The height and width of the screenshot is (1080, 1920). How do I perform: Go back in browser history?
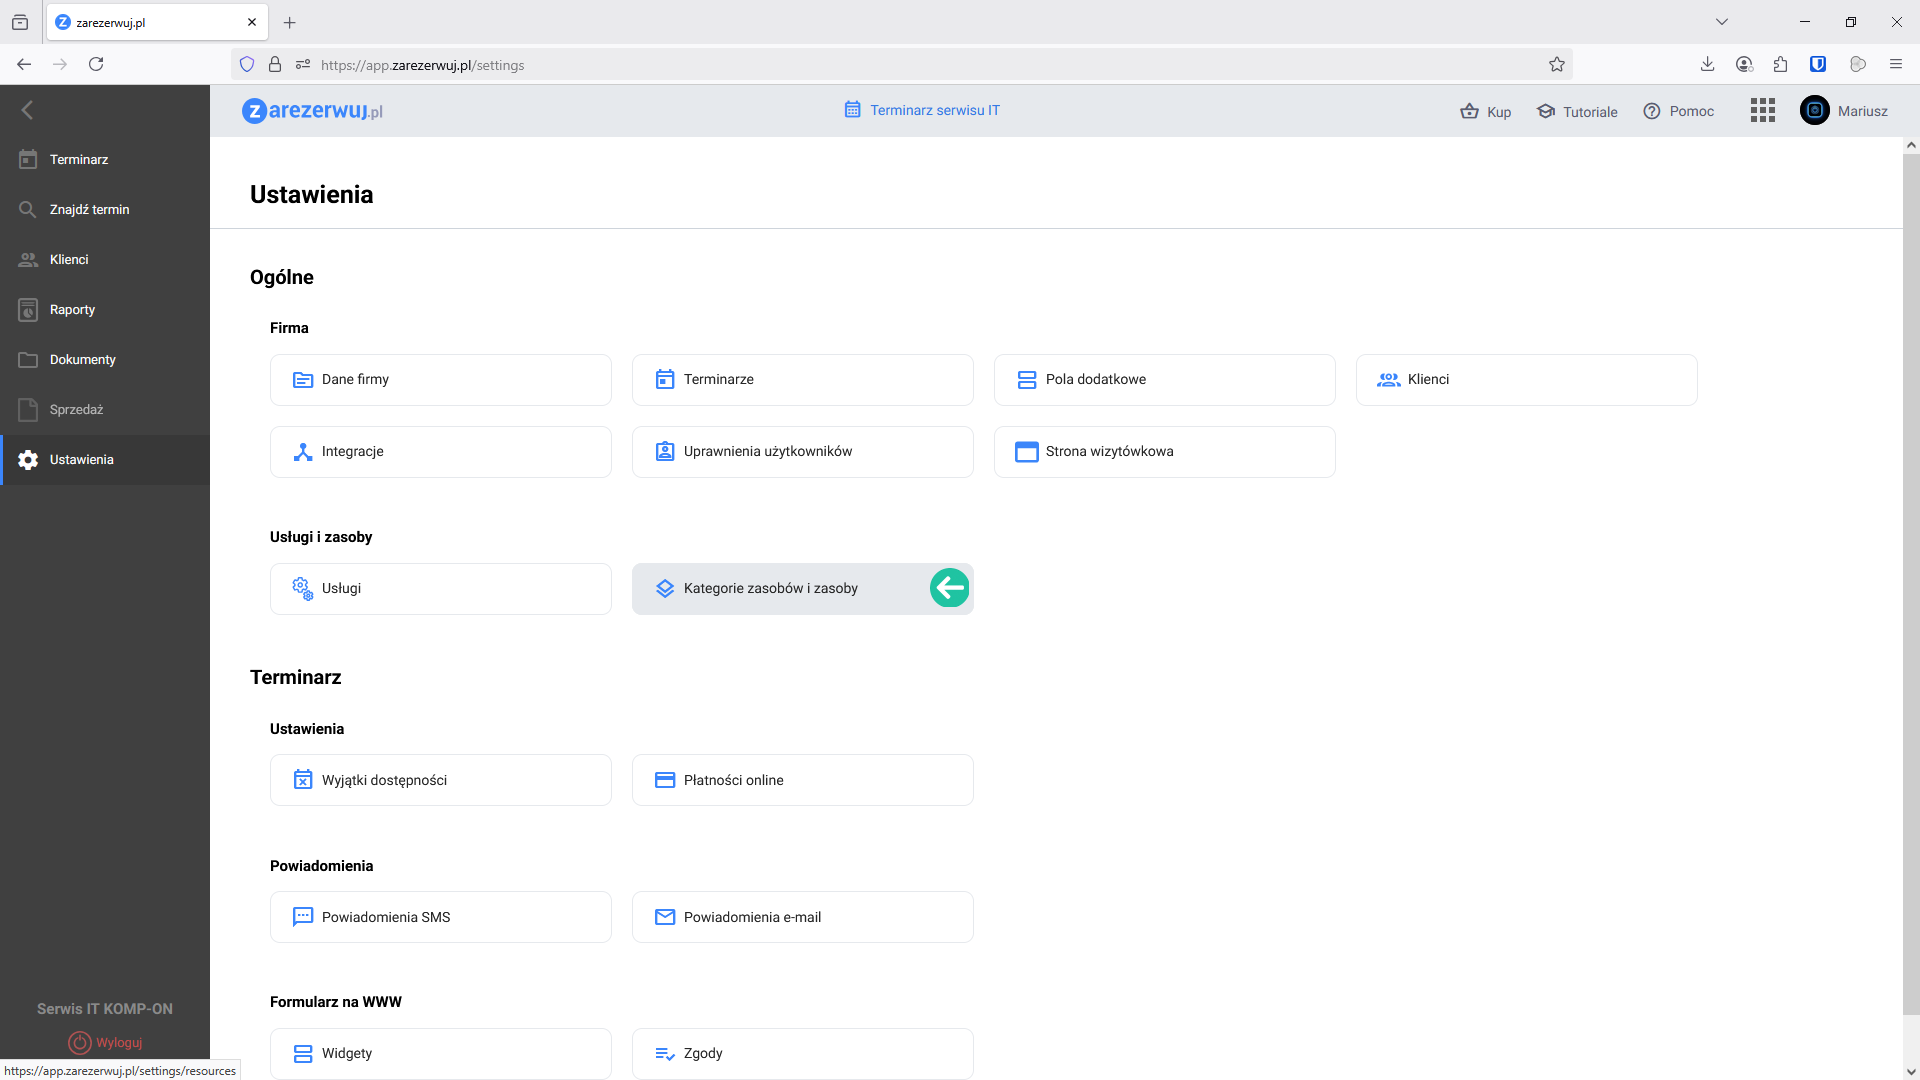tap(24, 64)
